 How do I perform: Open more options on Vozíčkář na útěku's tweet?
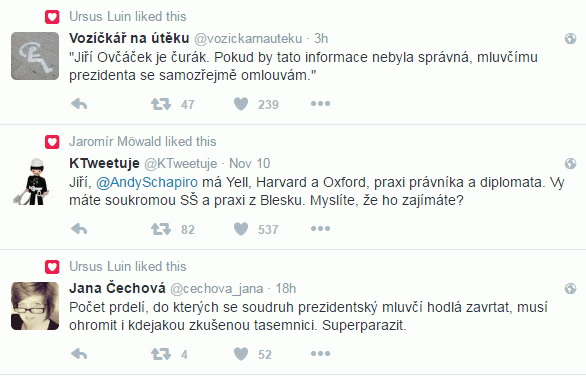click(x=320, y=104)
